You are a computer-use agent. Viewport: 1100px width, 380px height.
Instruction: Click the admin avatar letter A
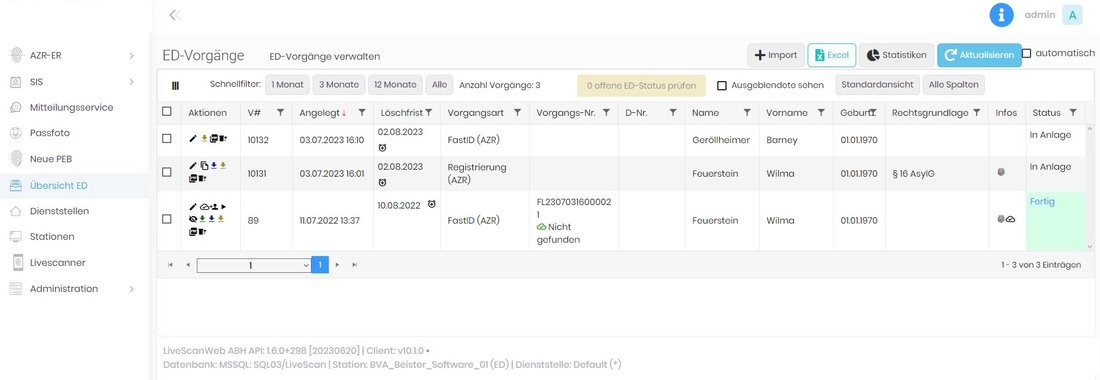click(x=1072, y=15)
